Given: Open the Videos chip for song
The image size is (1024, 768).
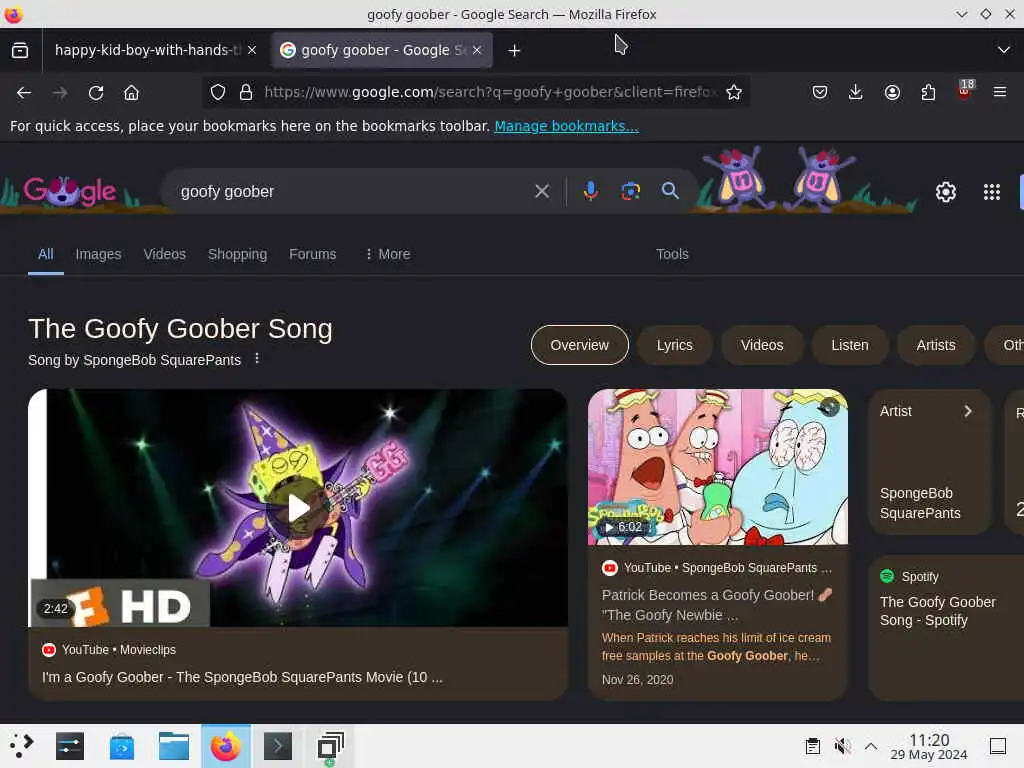Looking at the screenshot, I should coord(761,345).
